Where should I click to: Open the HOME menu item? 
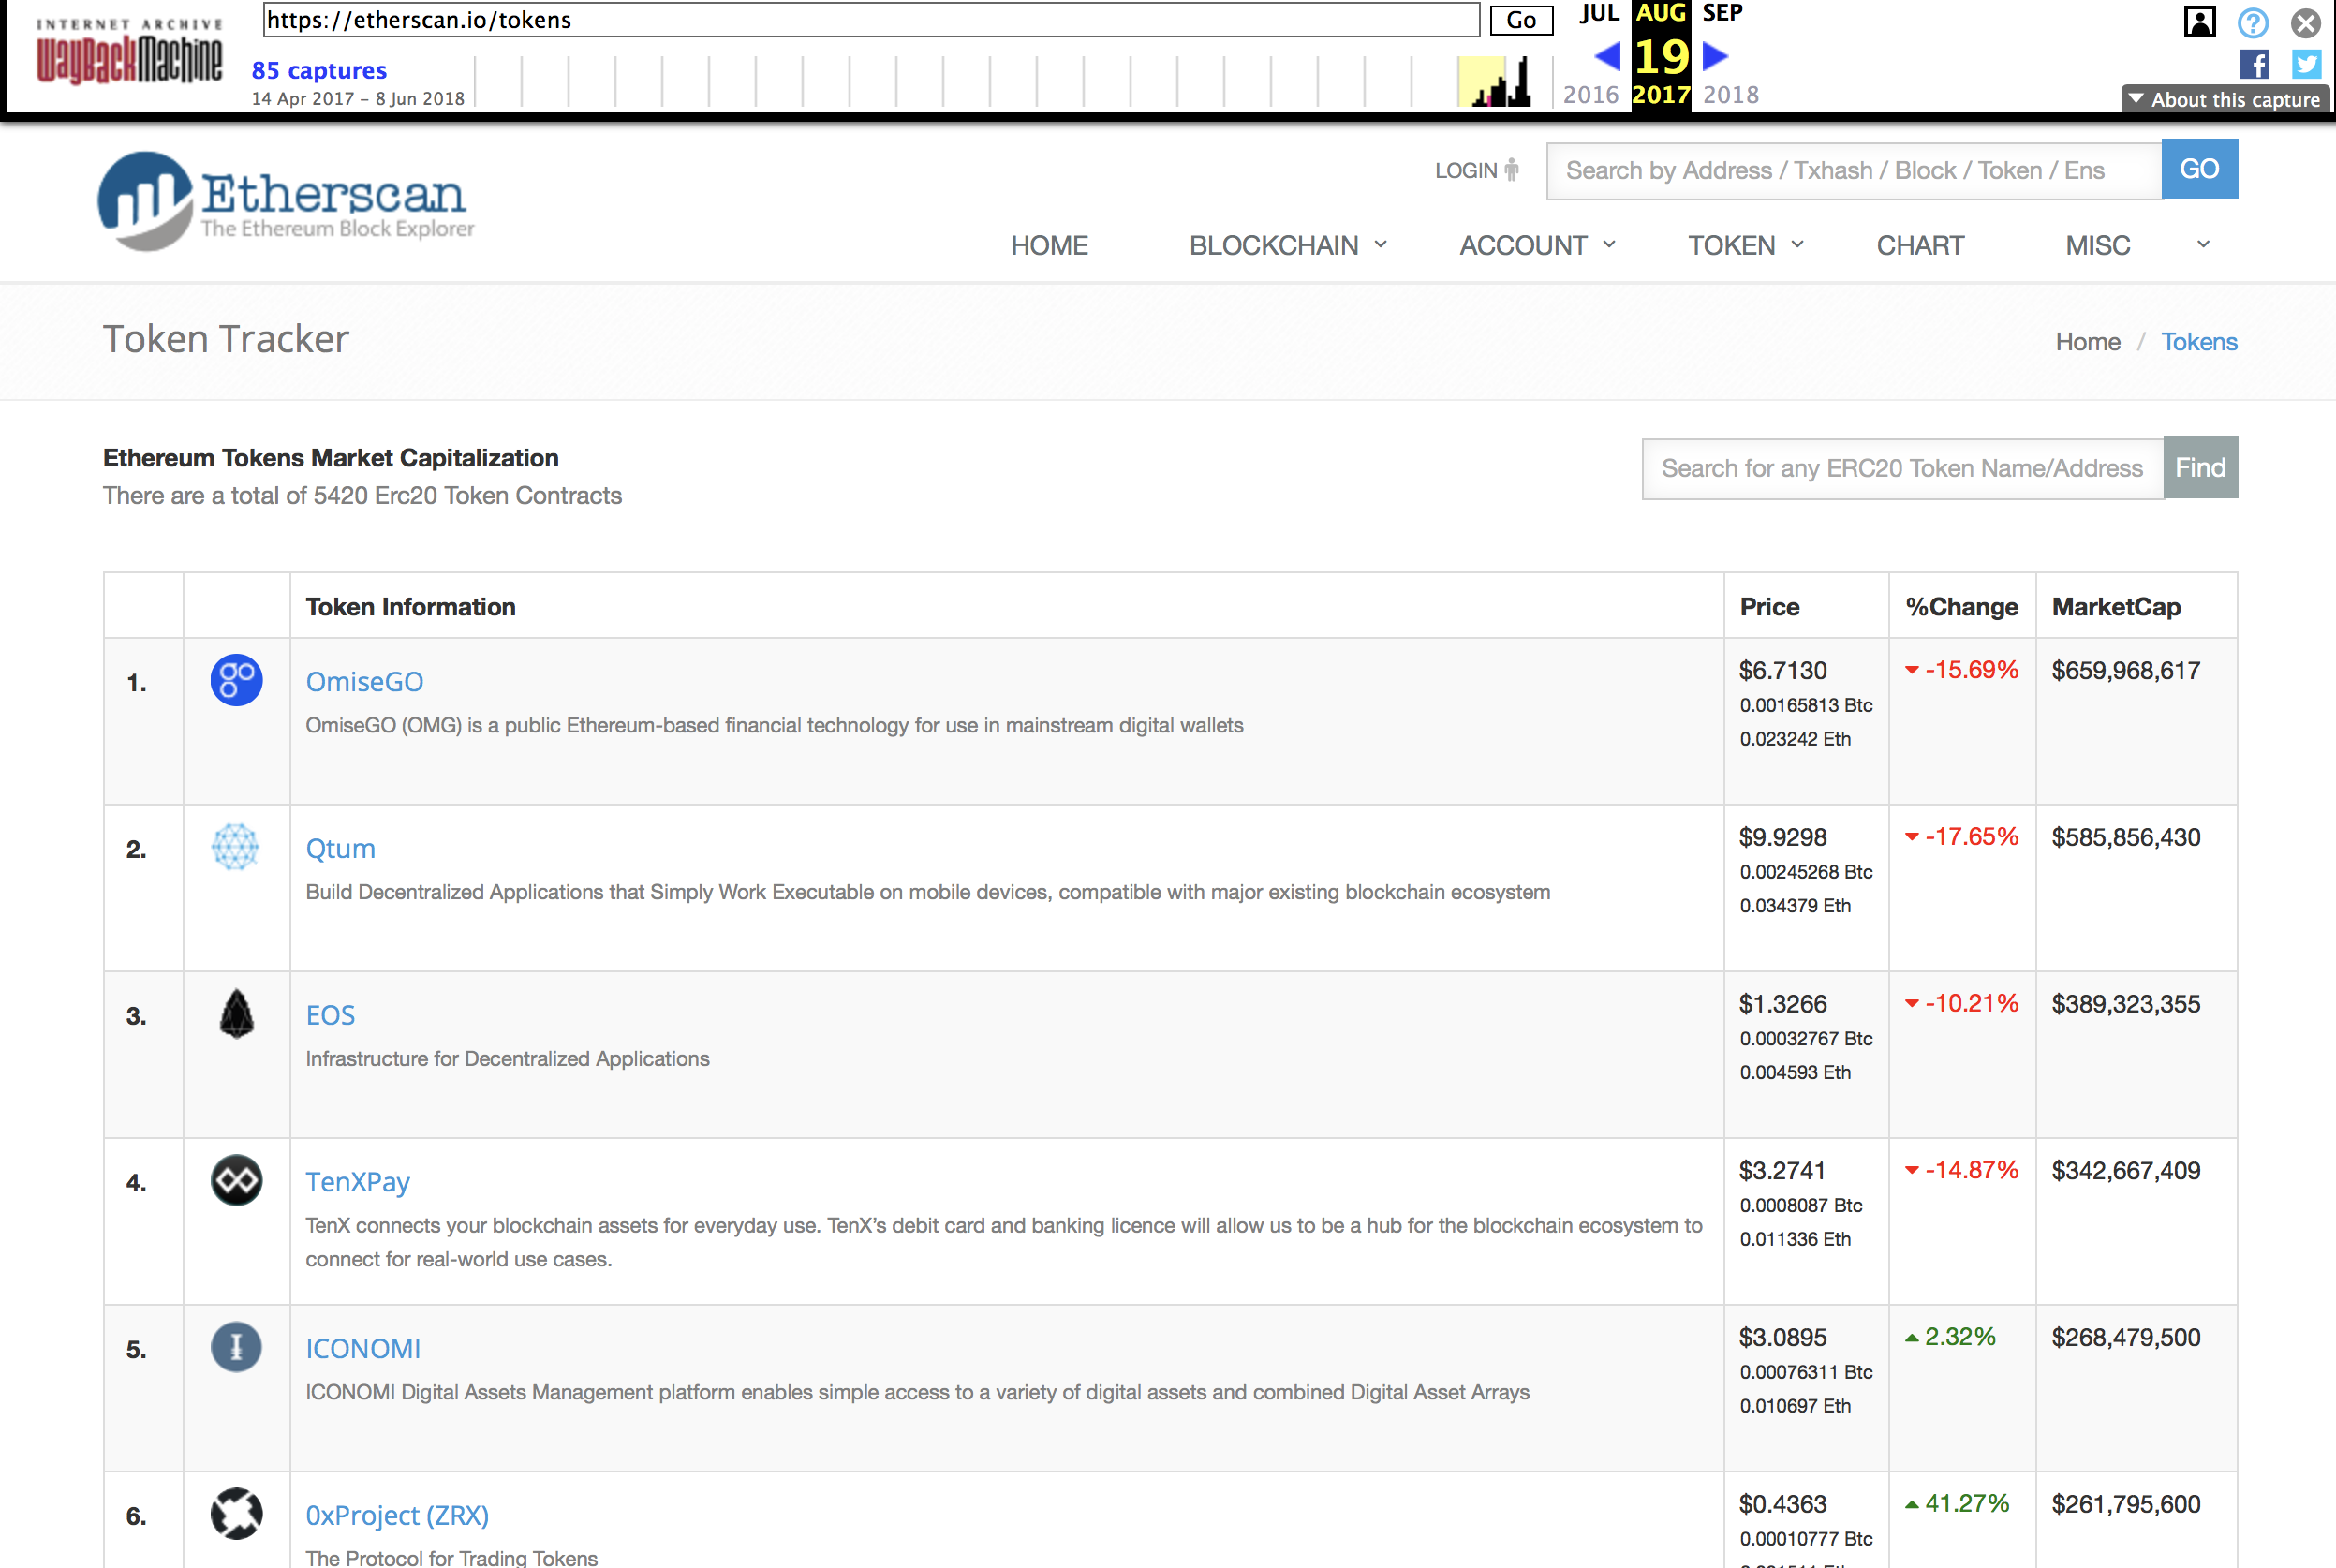[1049, 245]
